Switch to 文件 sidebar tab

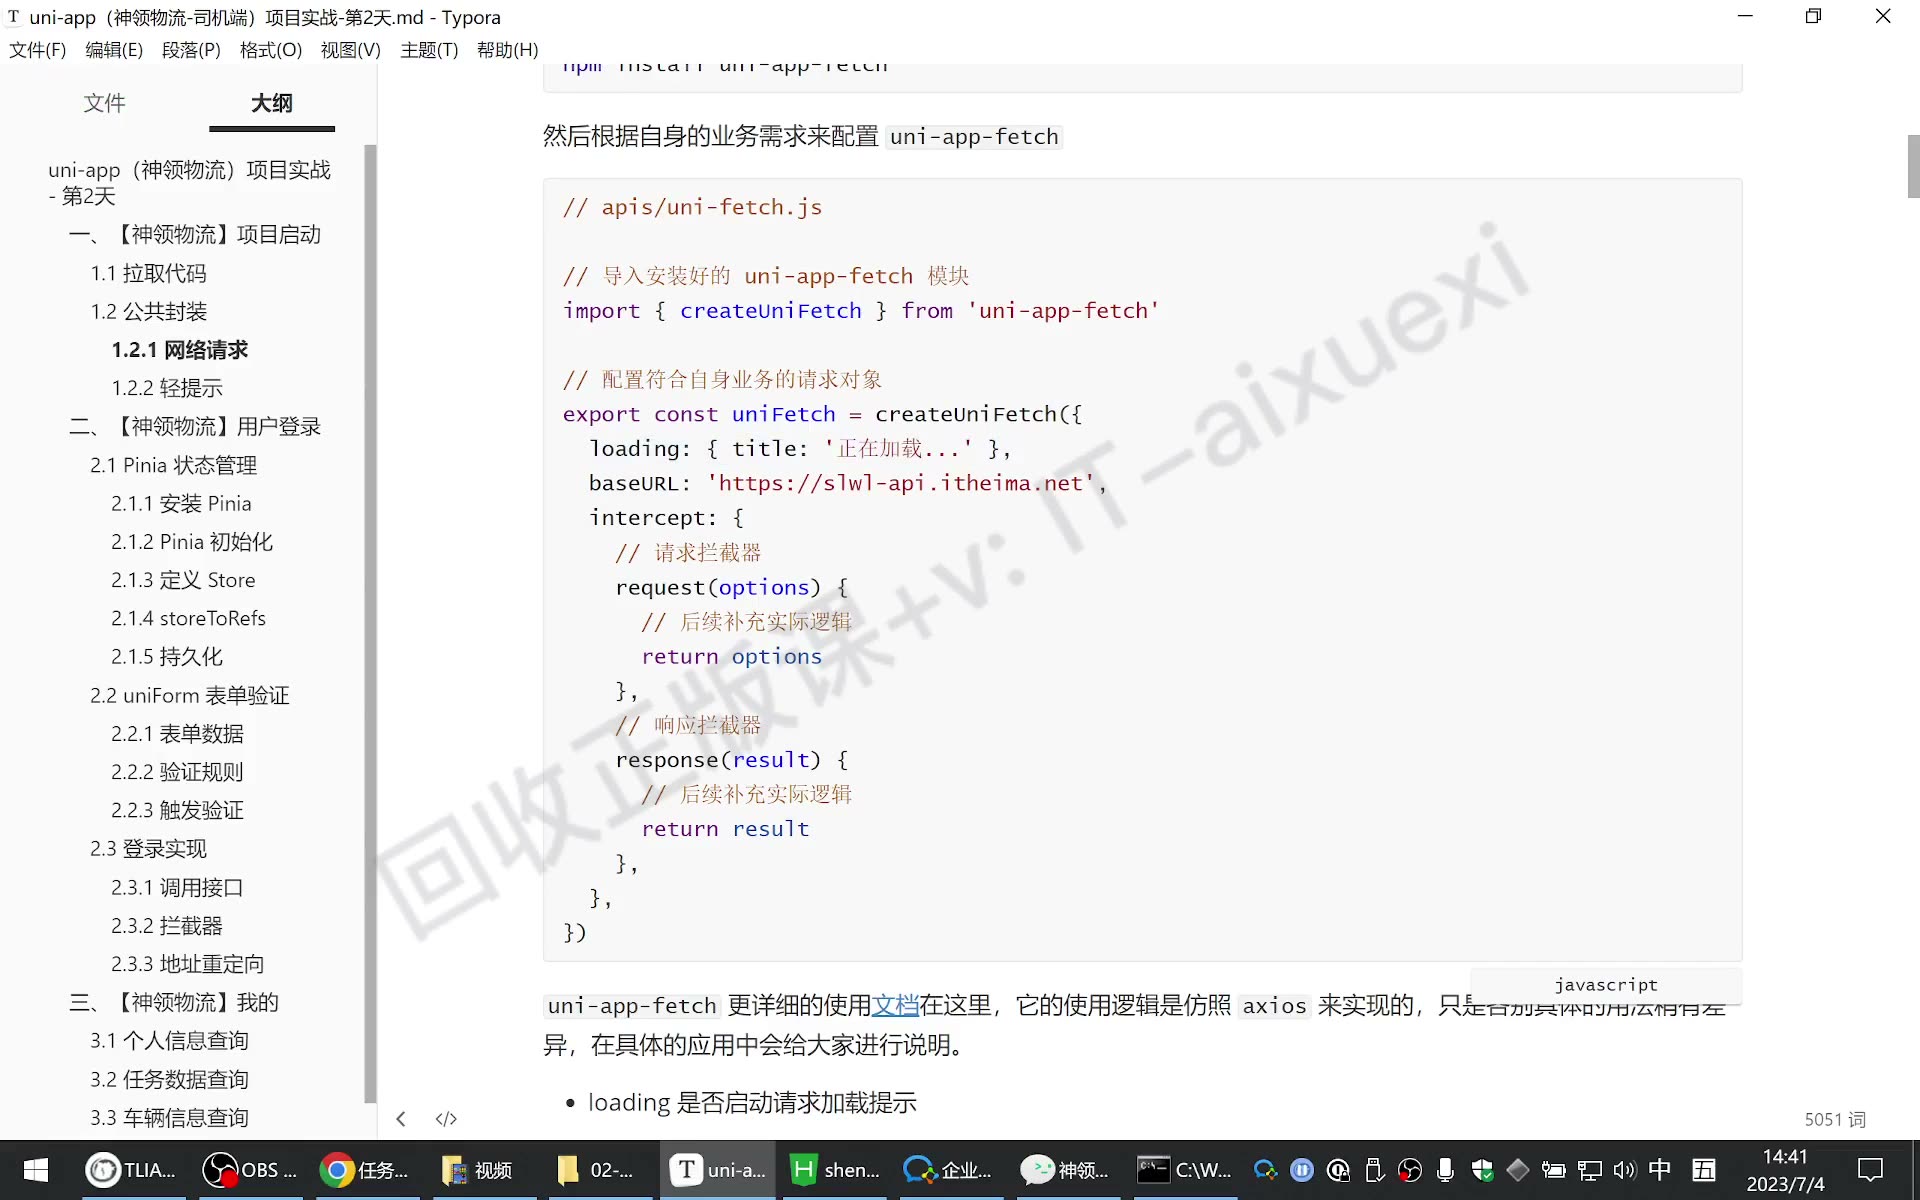click(104, 103)
